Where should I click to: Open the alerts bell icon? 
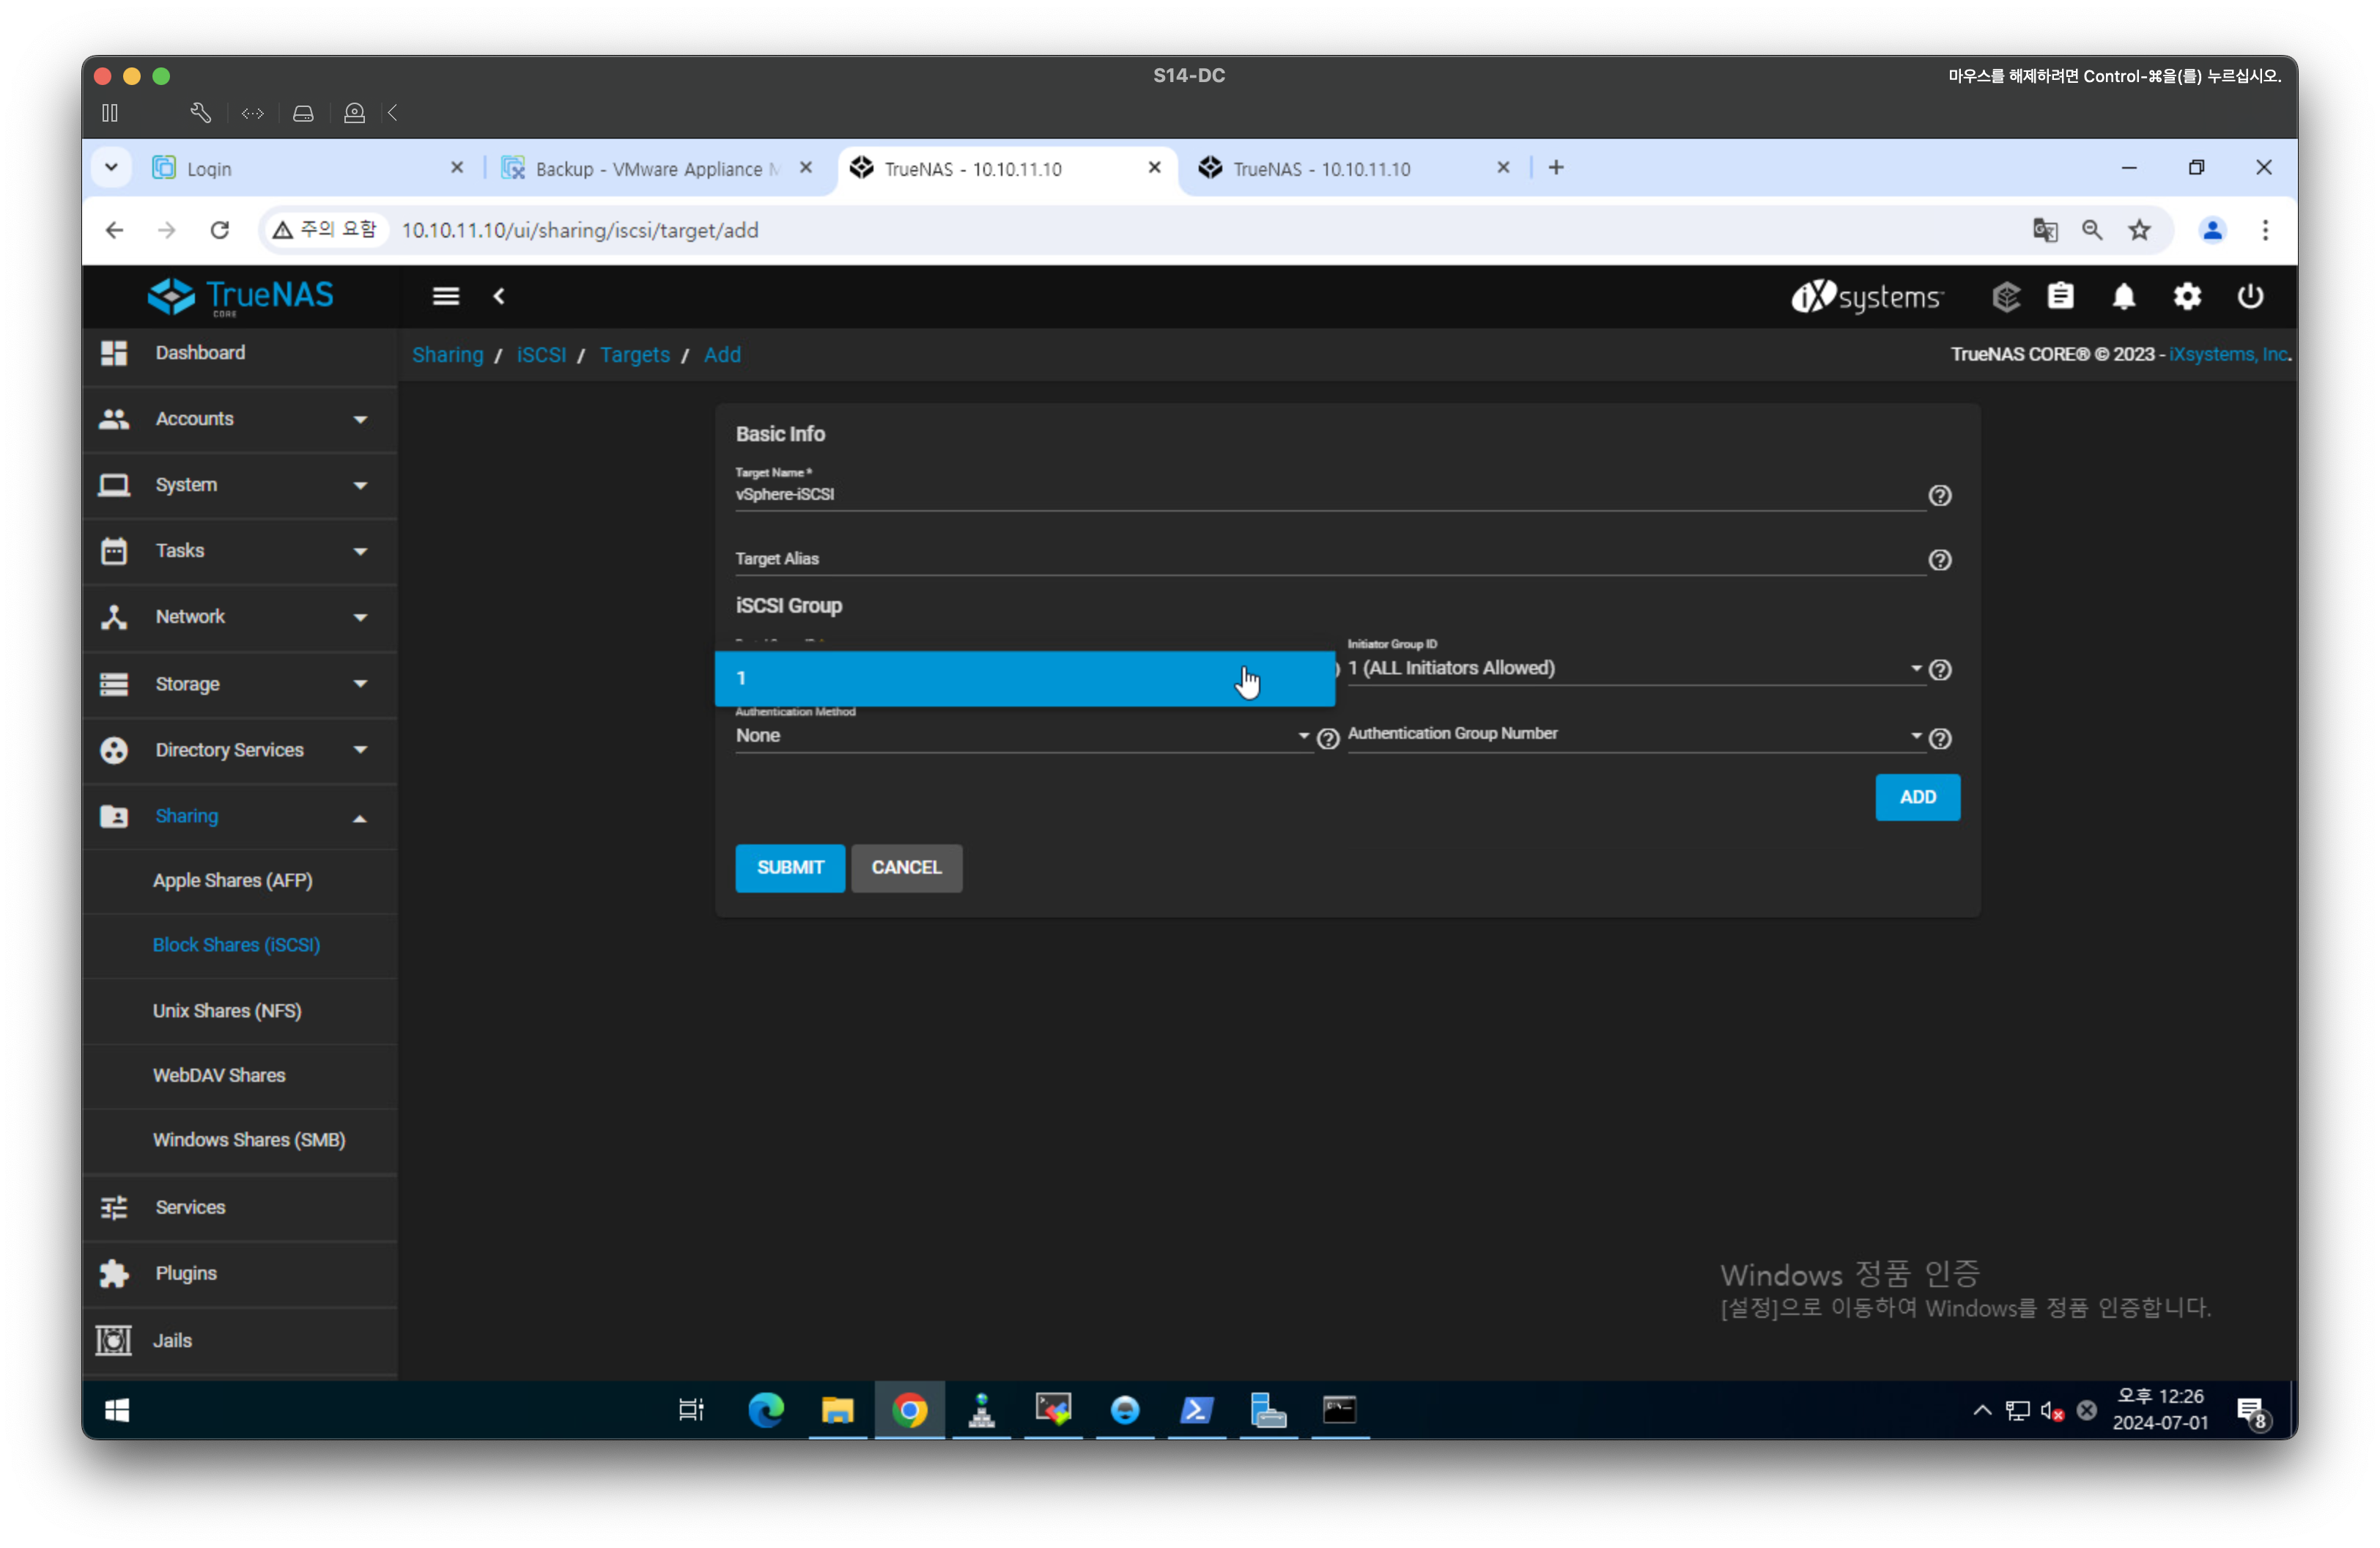pos(2123,297)
